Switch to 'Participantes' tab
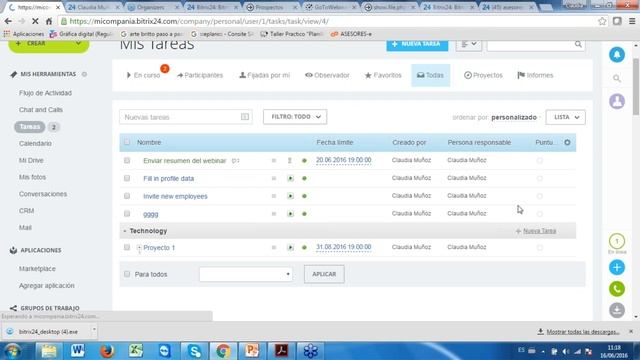Image resolution: width=640 pixels, height=360 pixels. point(200,75)
